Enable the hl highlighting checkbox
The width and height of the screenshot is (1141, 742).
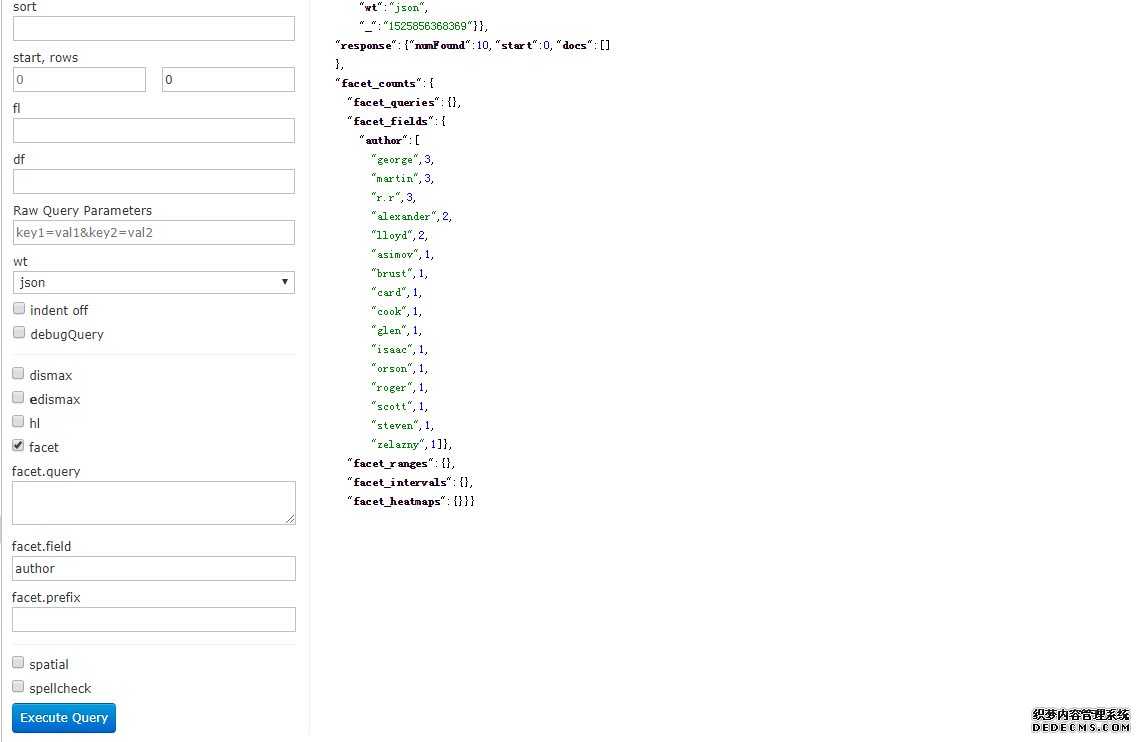click(x=19, y=422)
